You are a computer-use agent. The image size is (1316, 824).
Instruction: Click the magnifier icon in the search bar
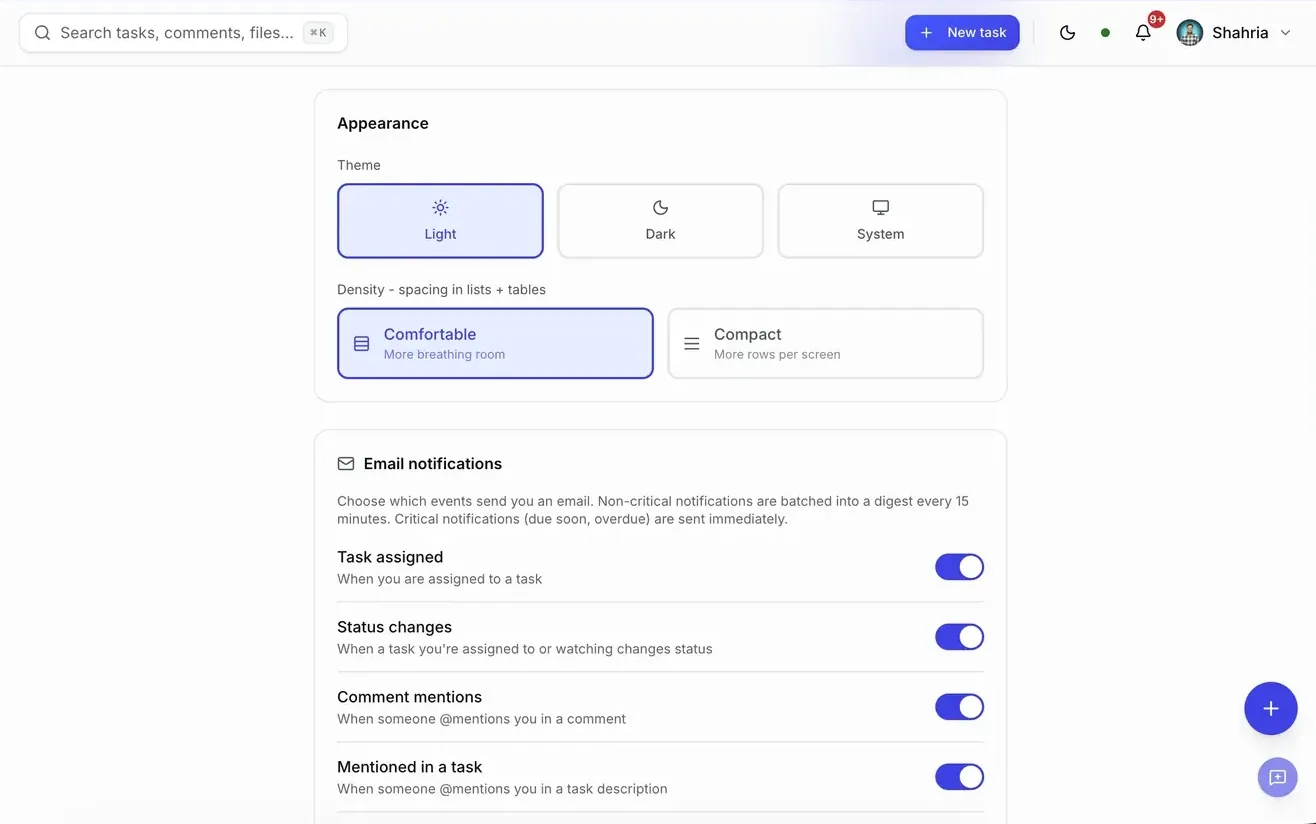pyautogui.click(x=42, y=33)
